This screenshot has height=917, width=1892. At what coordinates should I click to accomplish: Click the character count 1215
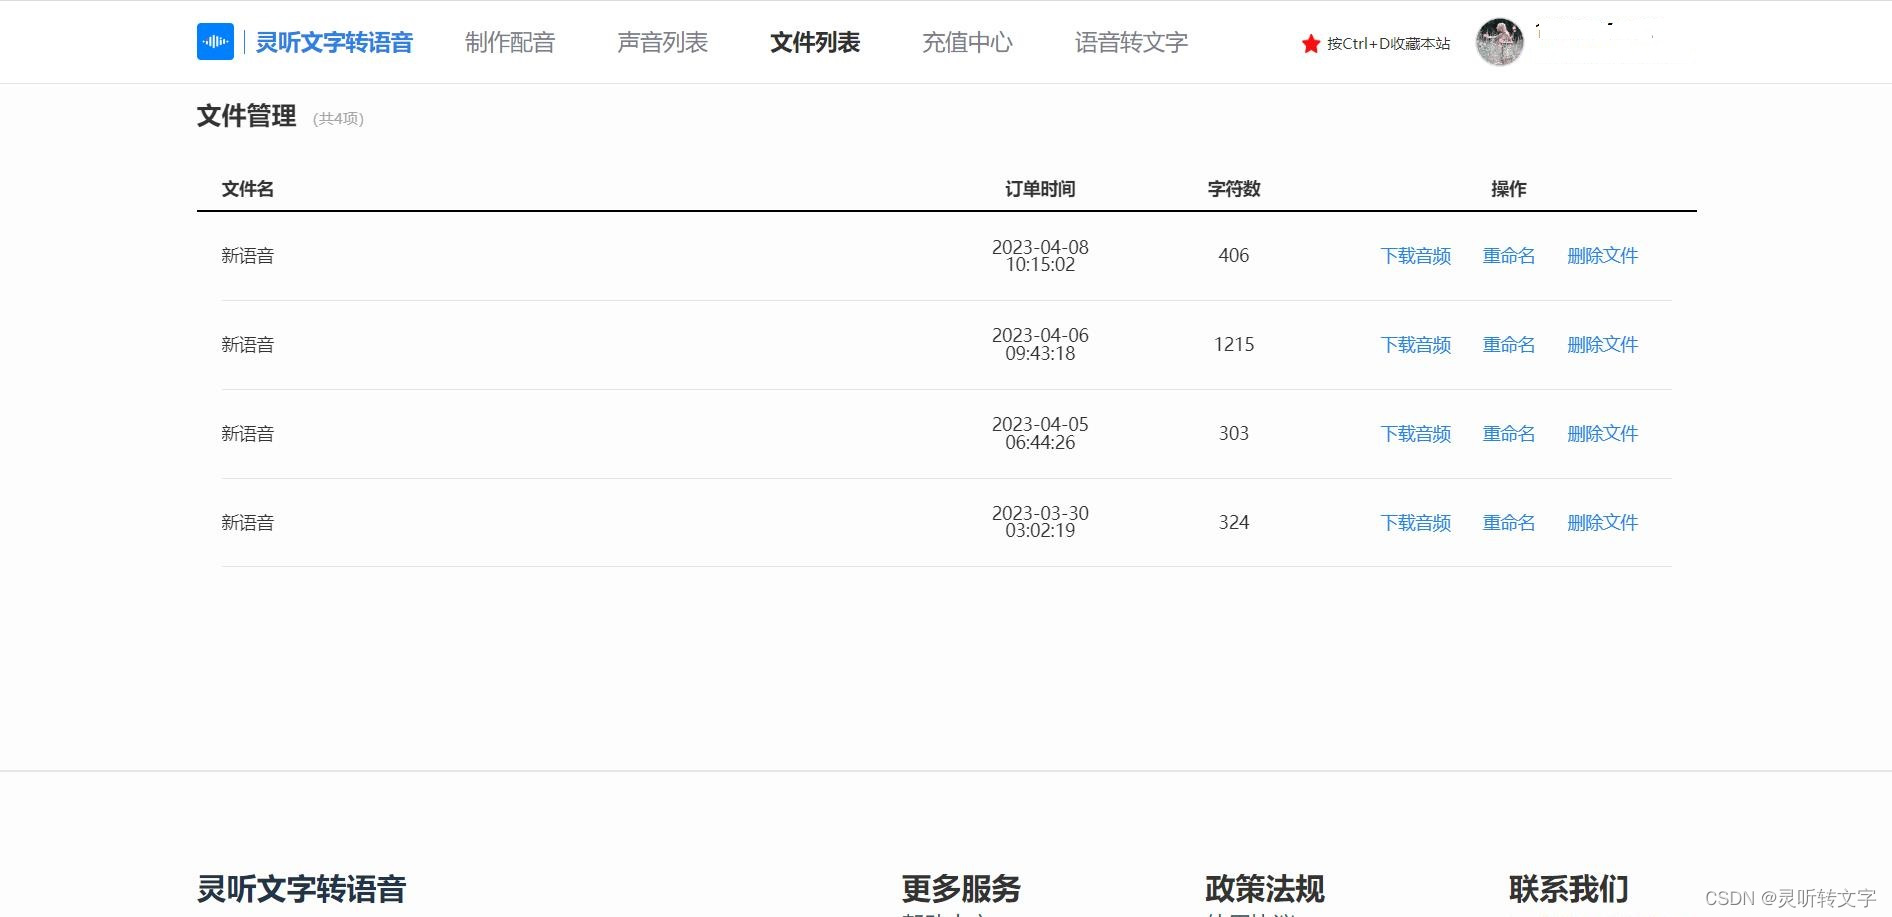tap(1234, 345)
